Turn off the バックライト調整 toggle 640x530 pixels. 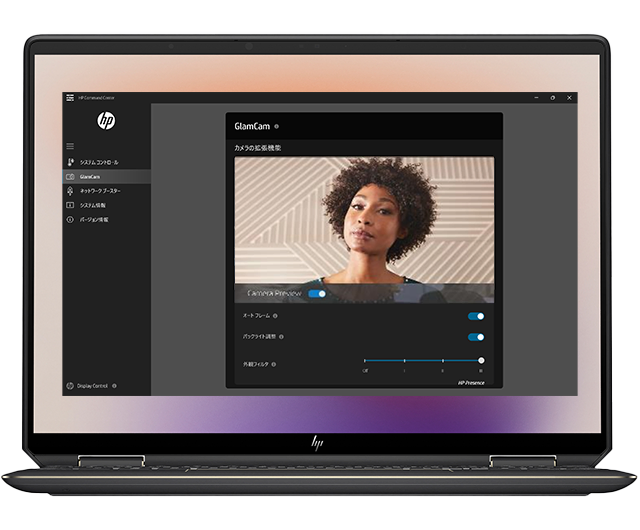[476, 337]
